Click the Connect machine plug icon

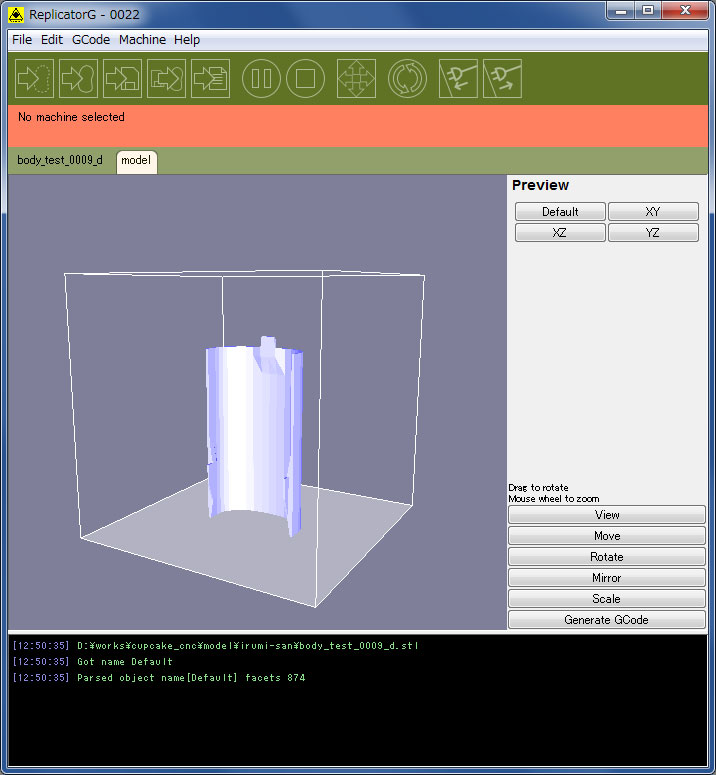tap(458, 79)
